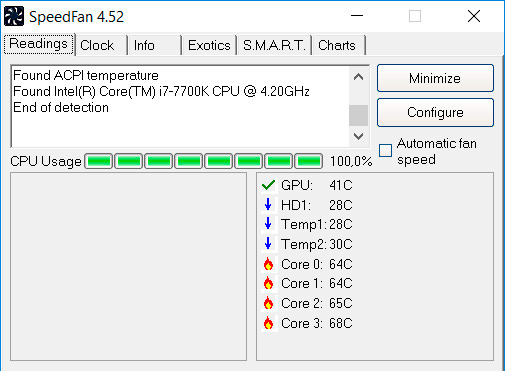The height and width of the screenshot is (371, 505).
Task: Click the first CPU Usage bar segment
Action: click(x=98, y=161)
